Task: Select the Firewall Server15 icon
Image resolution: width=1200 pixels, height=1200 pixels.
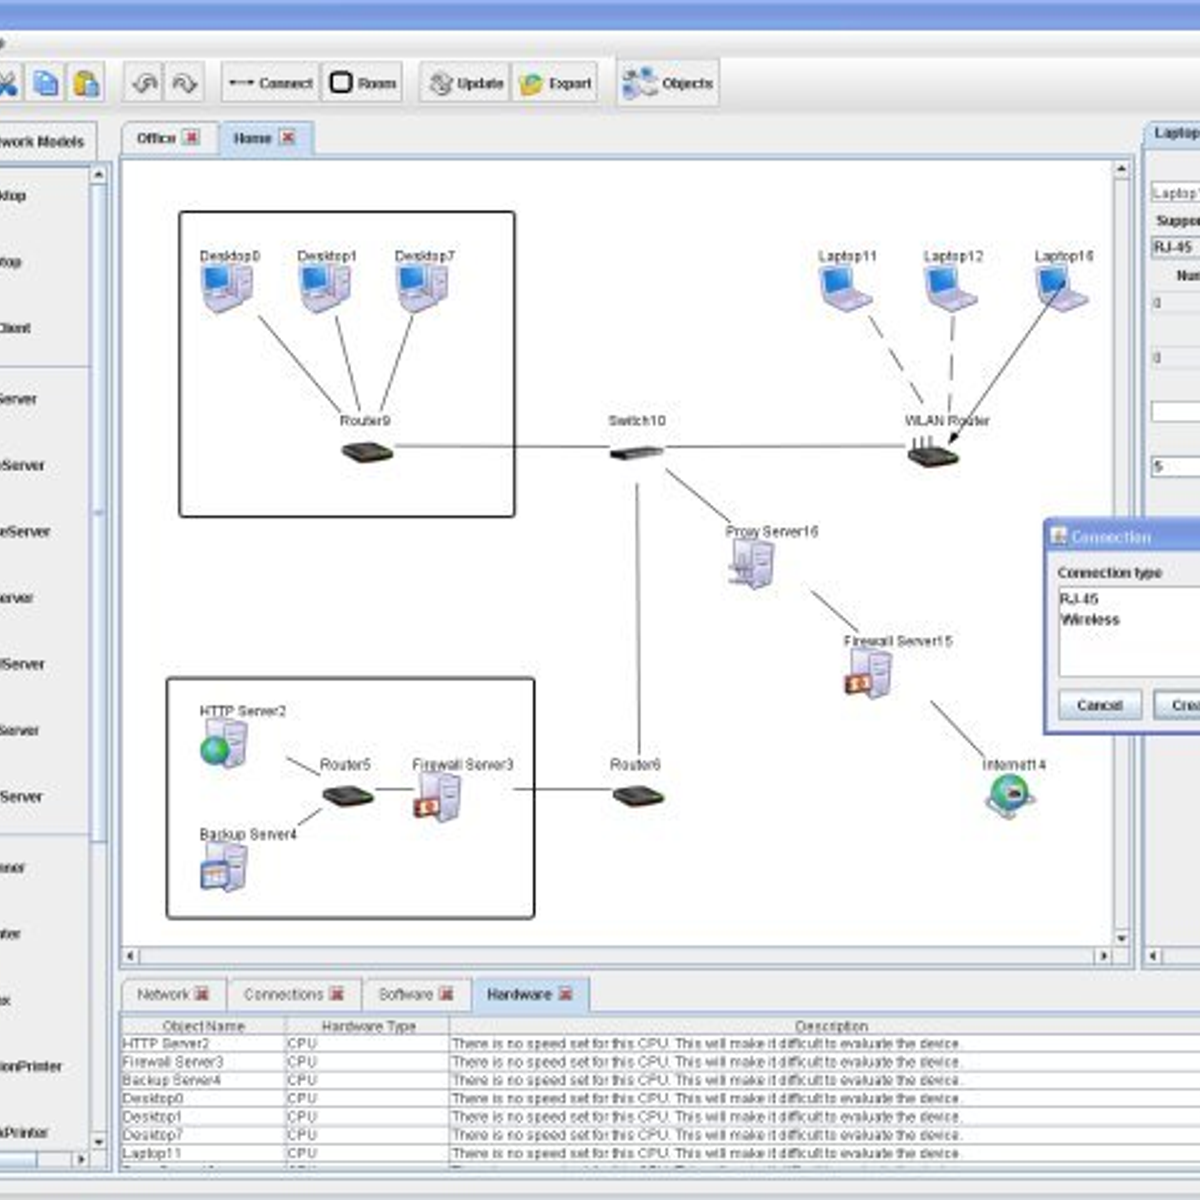Action: [868, 673]
